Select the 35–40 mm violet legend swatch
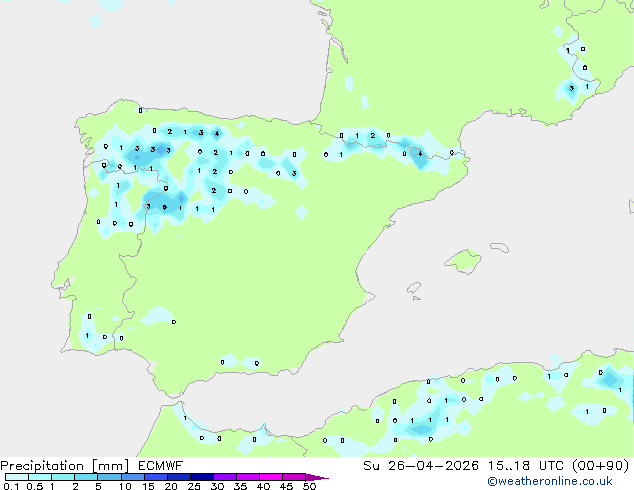This screenshot has width=634, height=490. tap(247, 477)
